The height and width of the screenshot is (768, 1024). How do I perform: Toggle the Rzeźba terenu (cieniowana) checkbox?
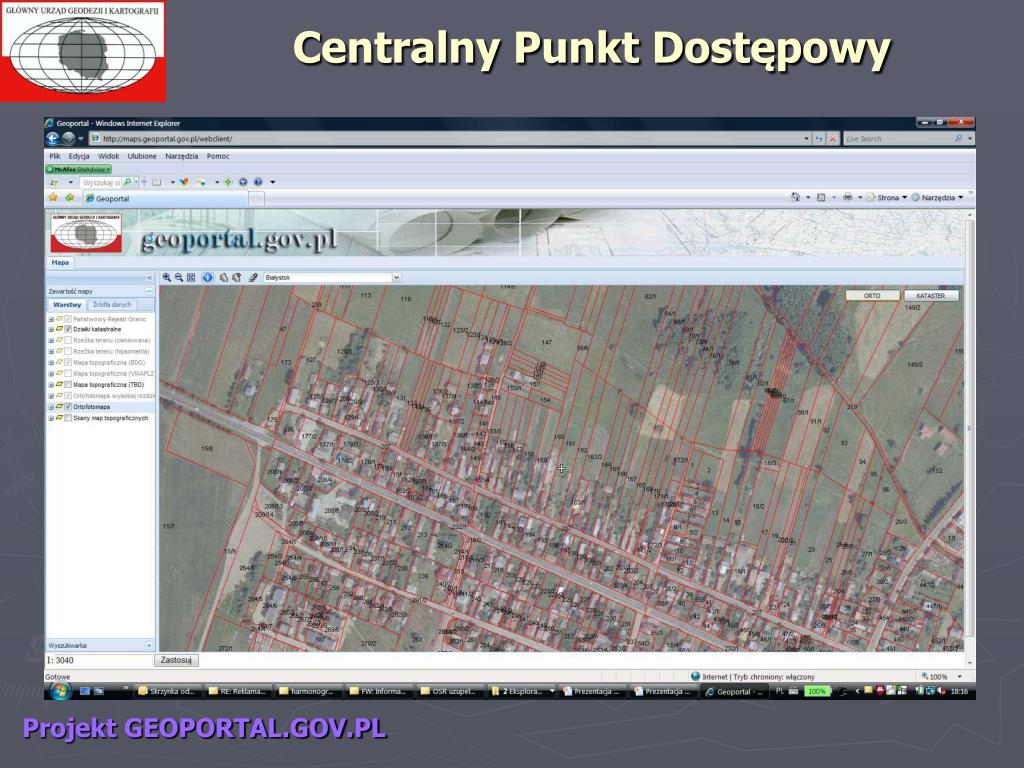pos(68,340)
